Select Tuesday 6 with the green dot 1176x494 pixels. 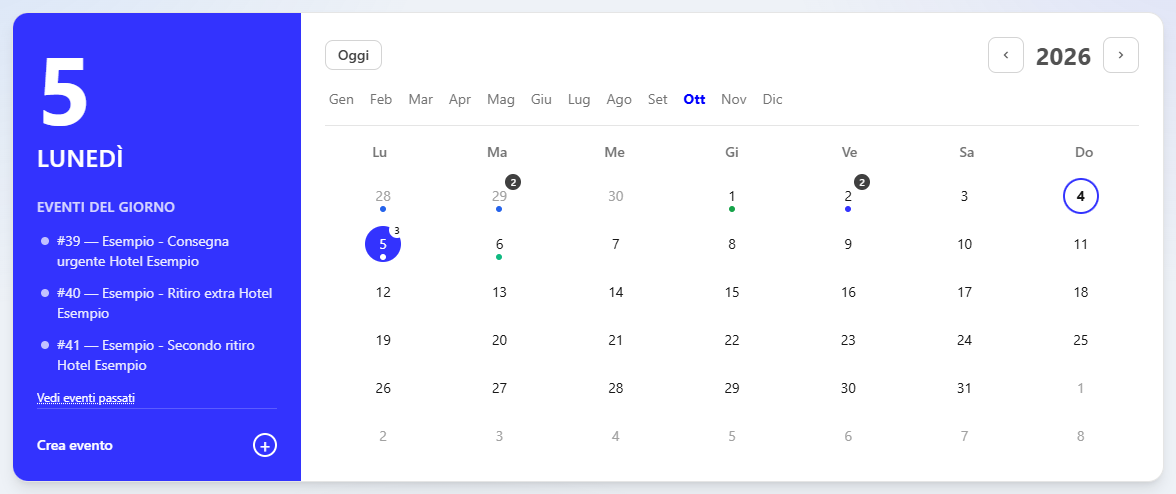500,244
